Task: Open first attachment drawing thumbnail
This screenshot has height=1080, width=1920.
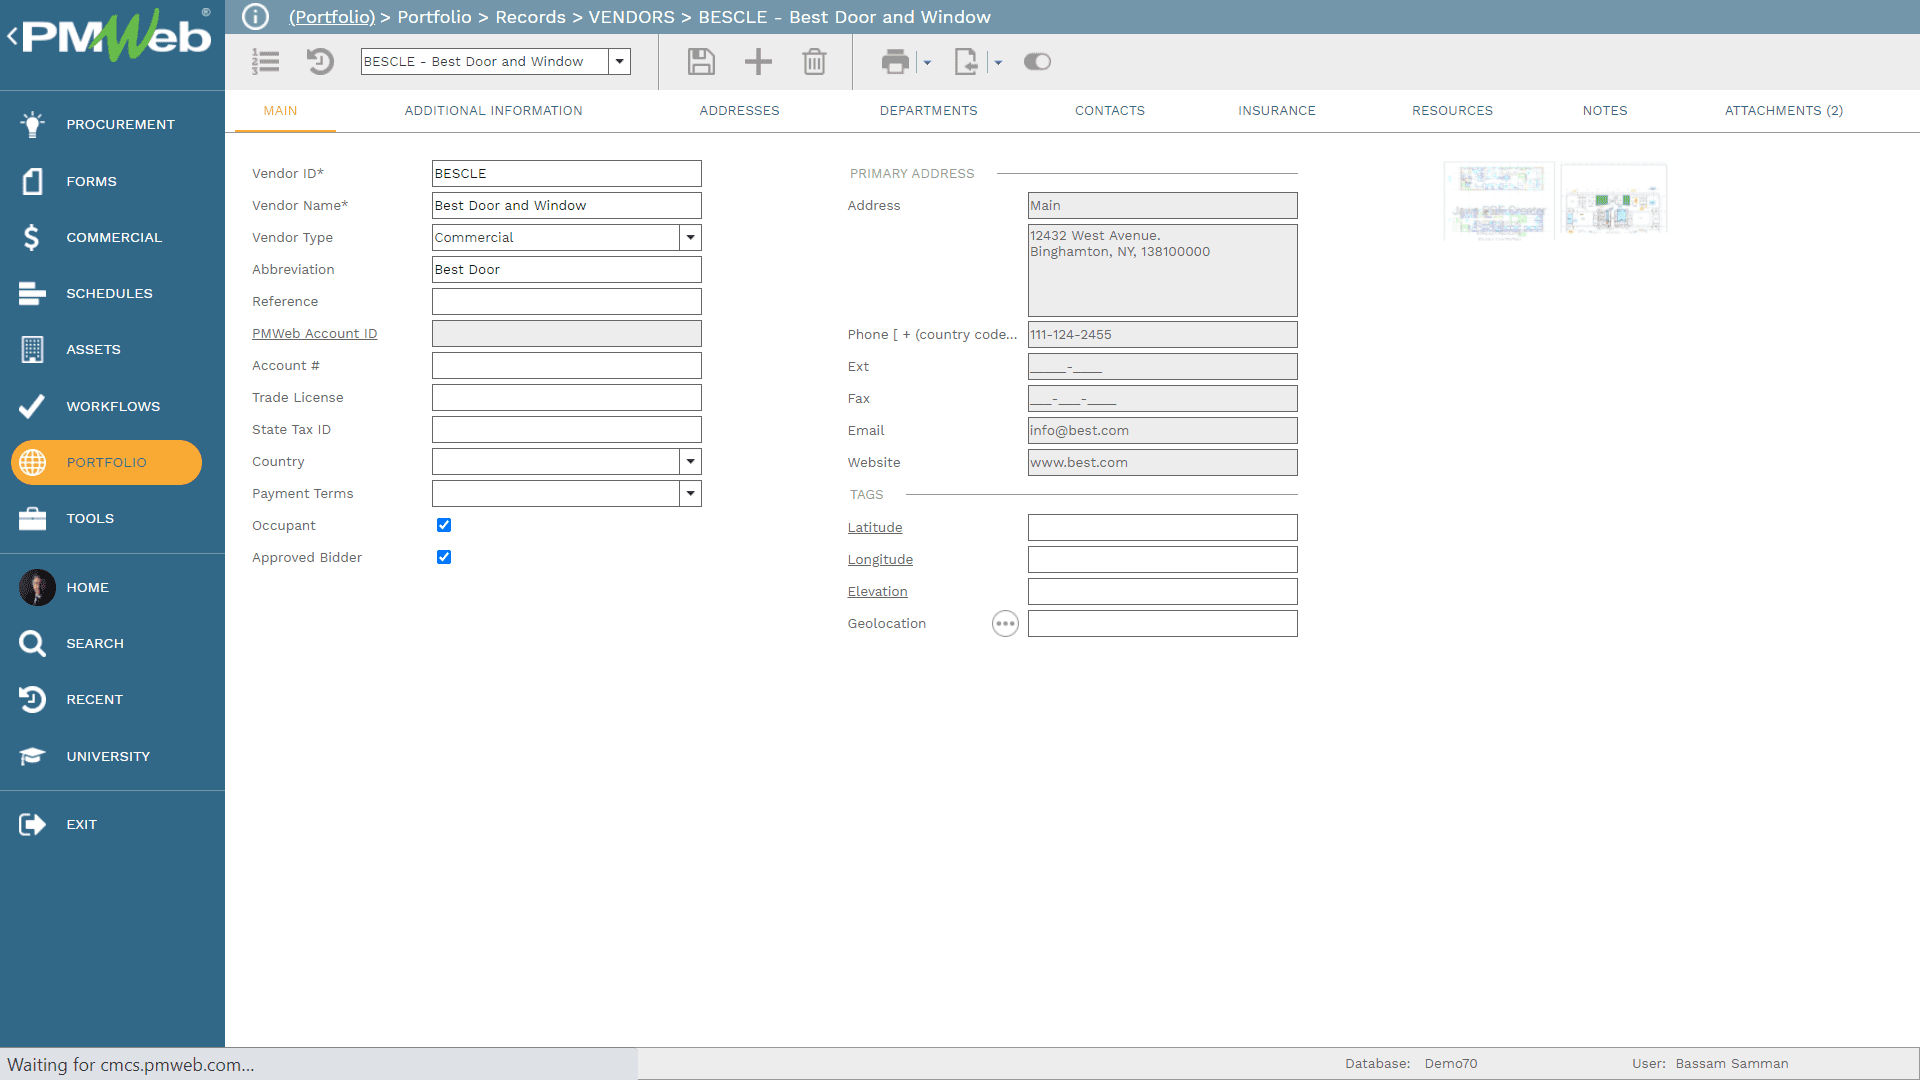Action: click(1498, 200)
